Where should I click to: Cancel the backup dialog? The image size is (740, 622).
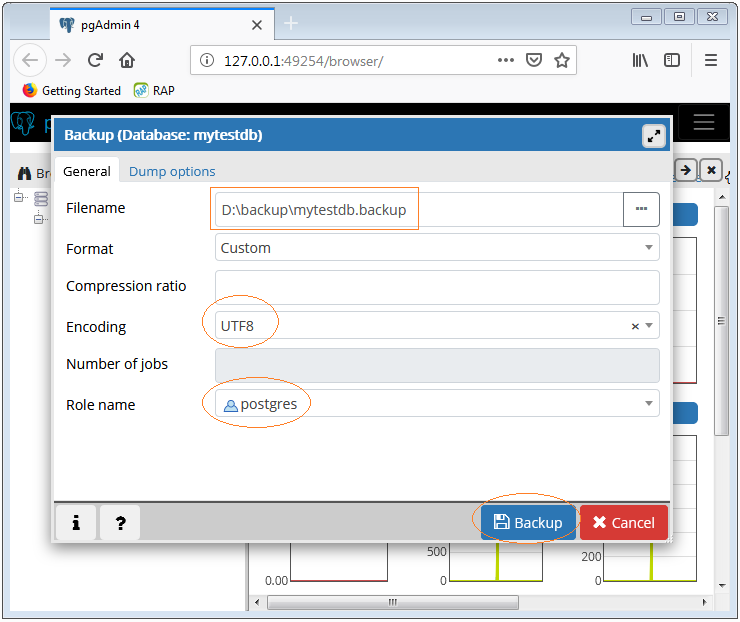(x=623, y=522)
